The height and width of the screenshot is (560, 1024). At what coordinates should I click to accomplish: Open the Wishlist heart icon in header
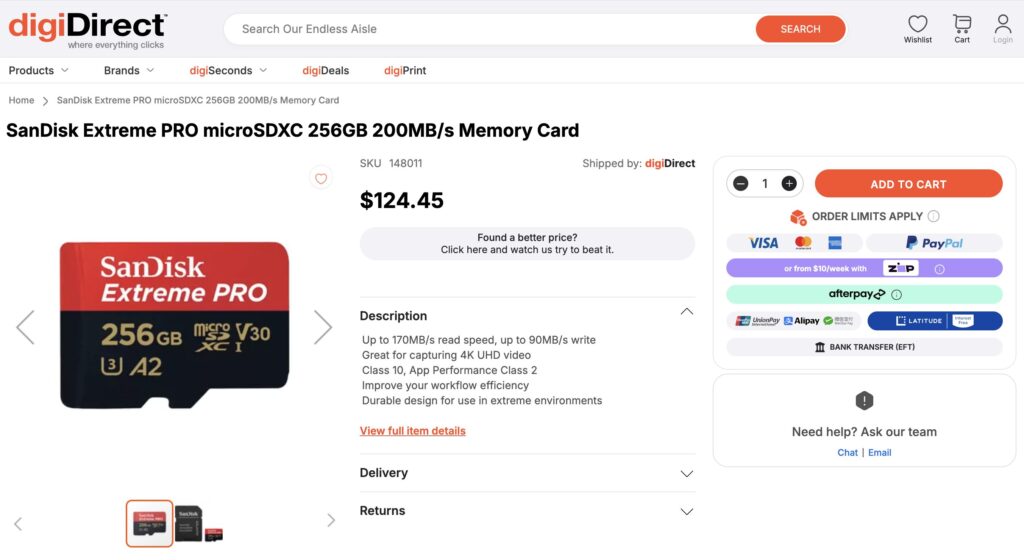coord(917,24)
